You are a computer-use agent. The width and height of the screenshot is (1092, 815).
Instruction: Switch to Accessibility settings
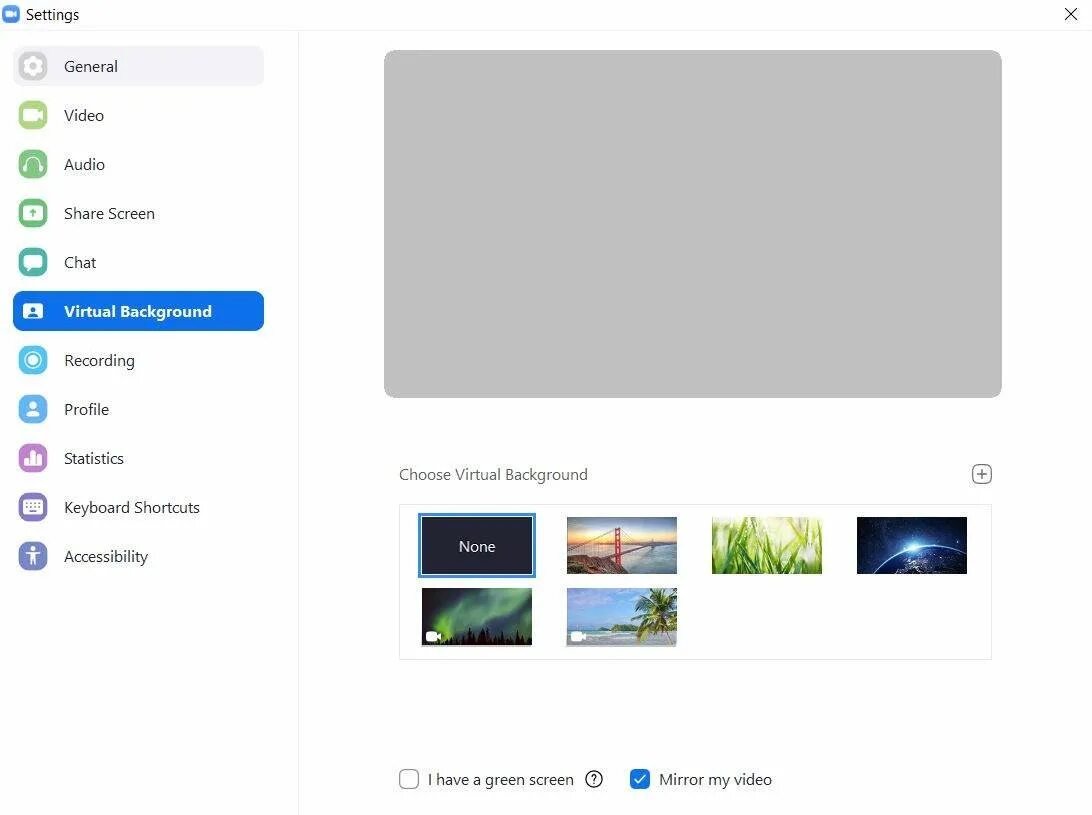pos(139,556)
